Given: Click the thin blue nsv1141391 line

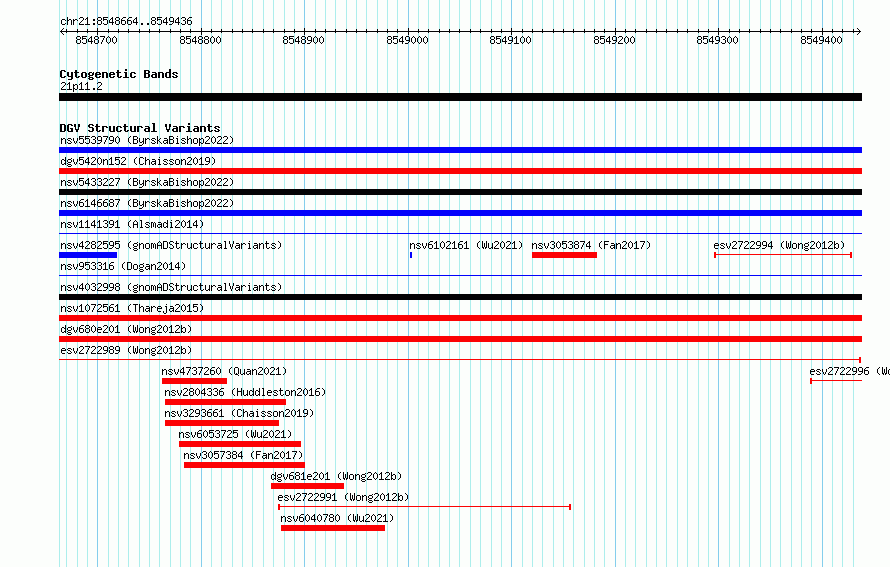Looking at the screenshot, I should (460, 233).
